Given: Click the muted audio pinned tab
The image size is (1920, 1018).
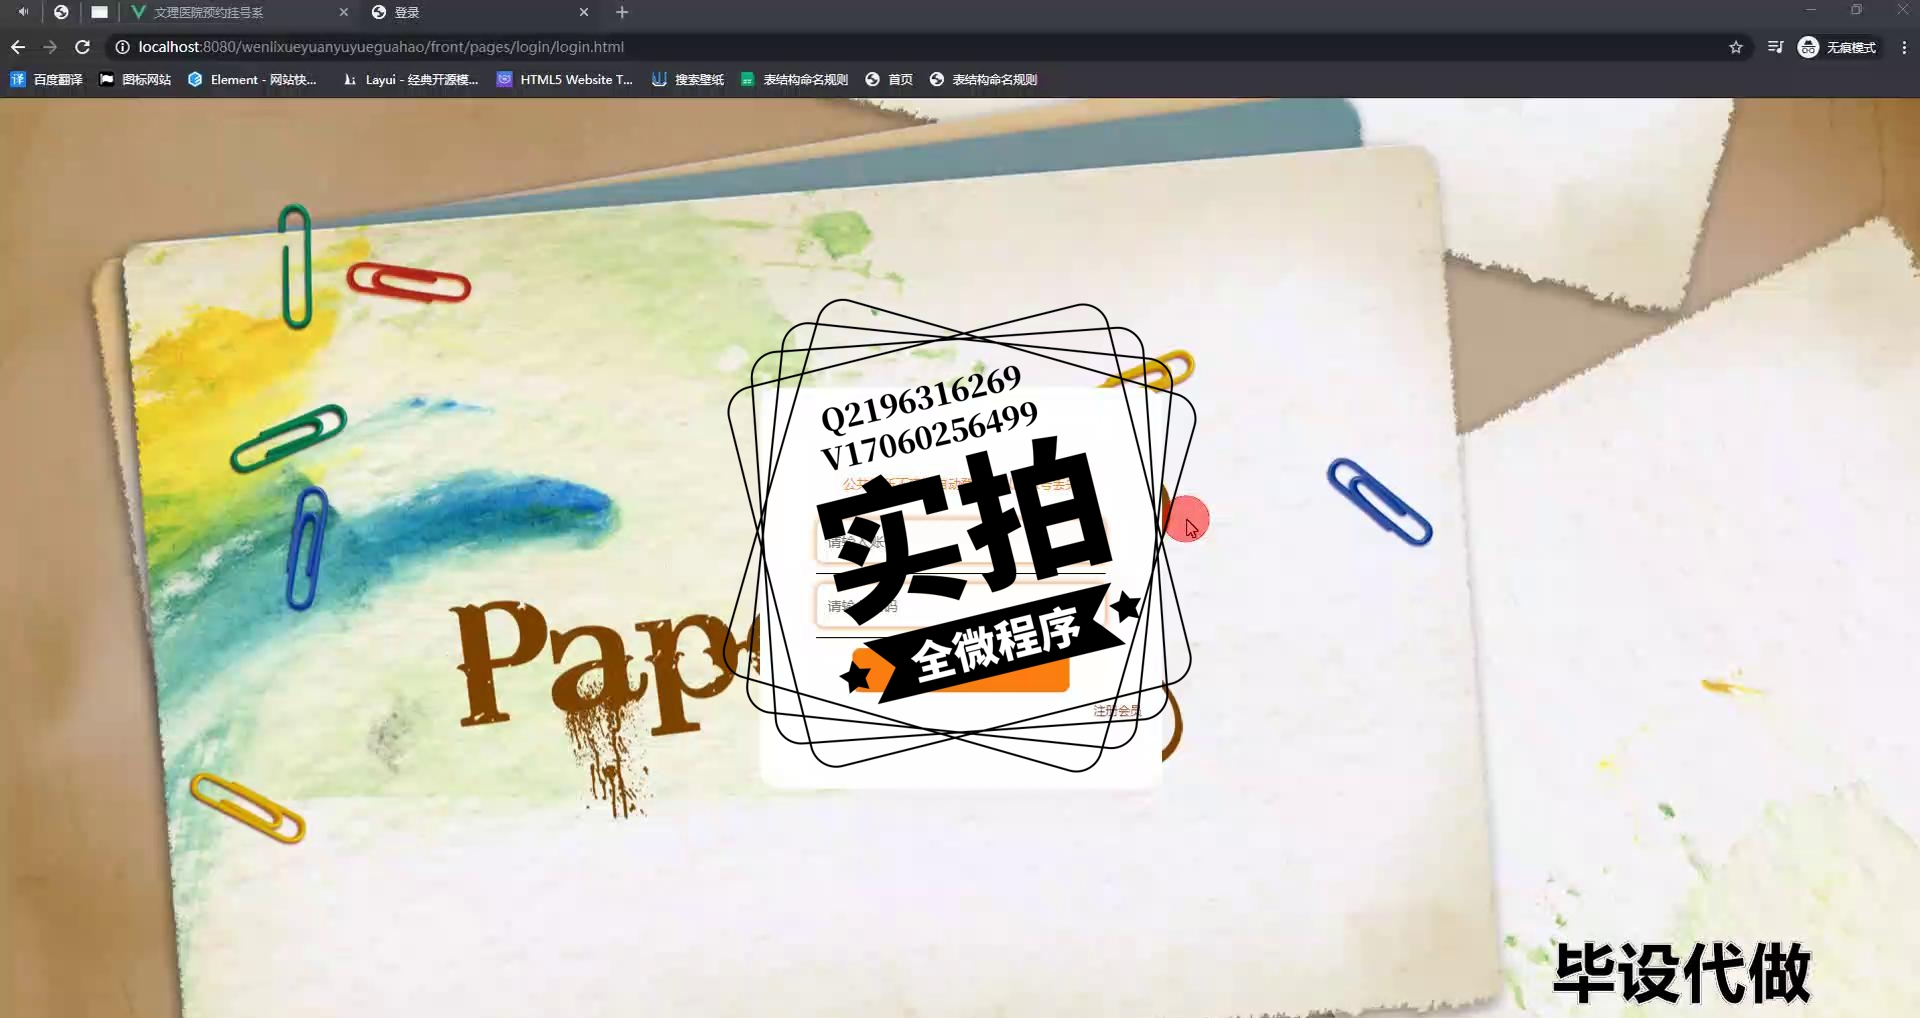Looking at the screenshot, I should [x=22, y=12].
